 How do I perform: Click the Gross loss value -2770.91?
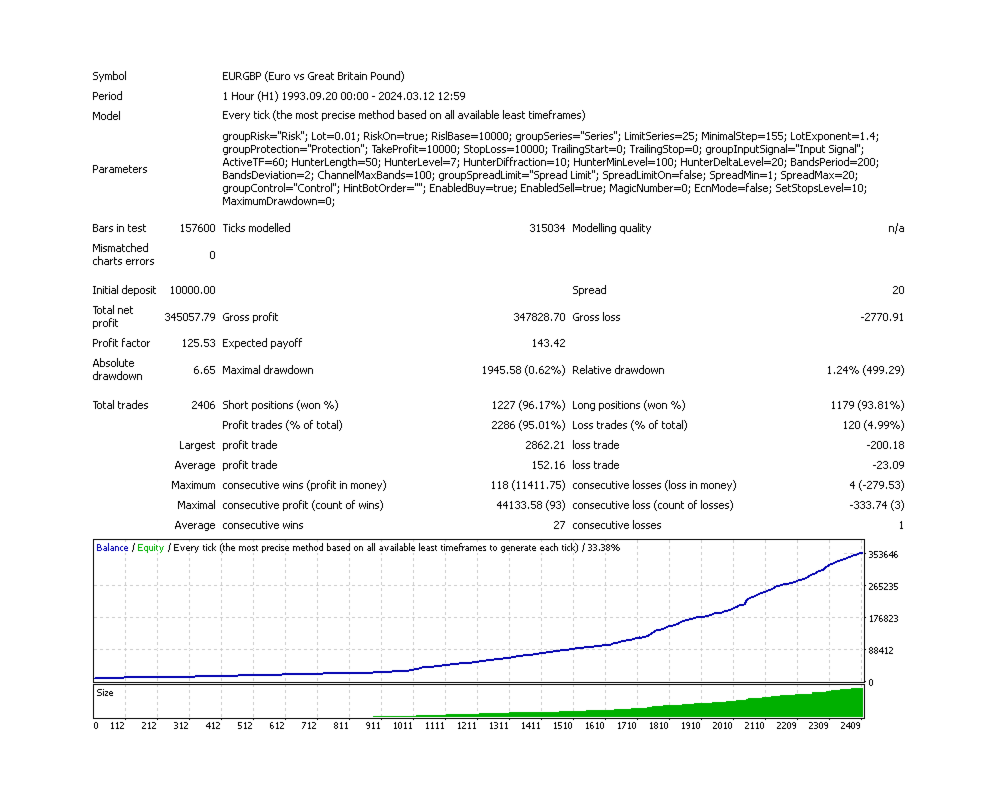[881, 317]
